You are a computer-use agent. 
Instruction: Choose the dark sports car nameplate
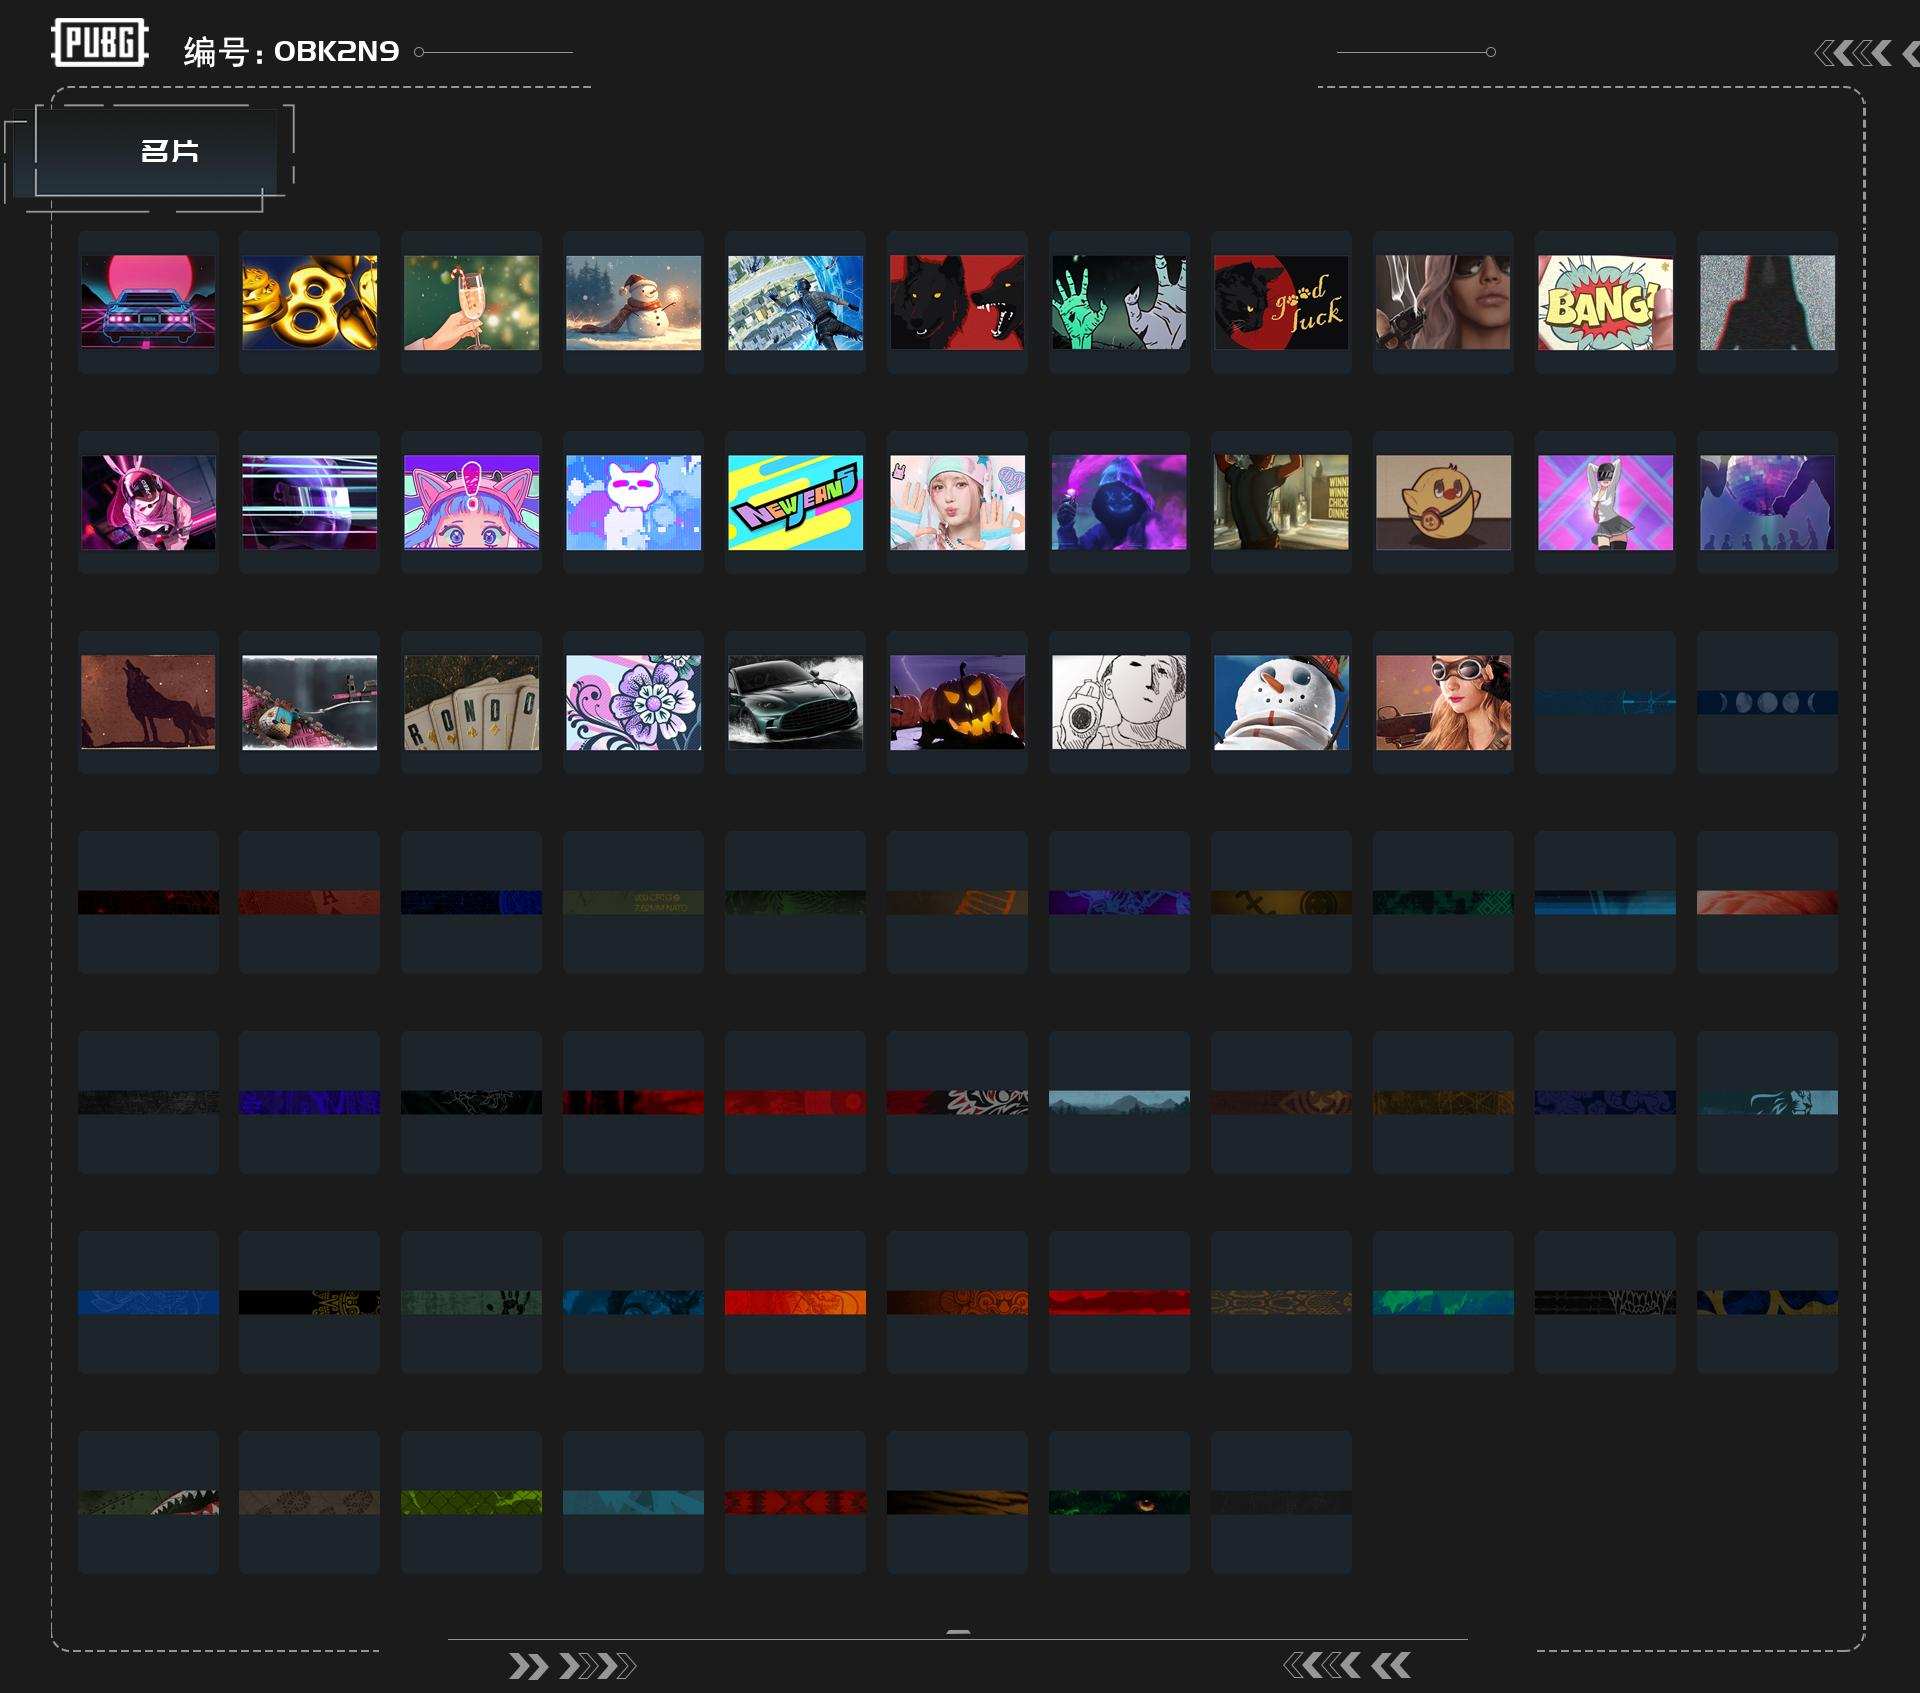click(x=796, y=702)
